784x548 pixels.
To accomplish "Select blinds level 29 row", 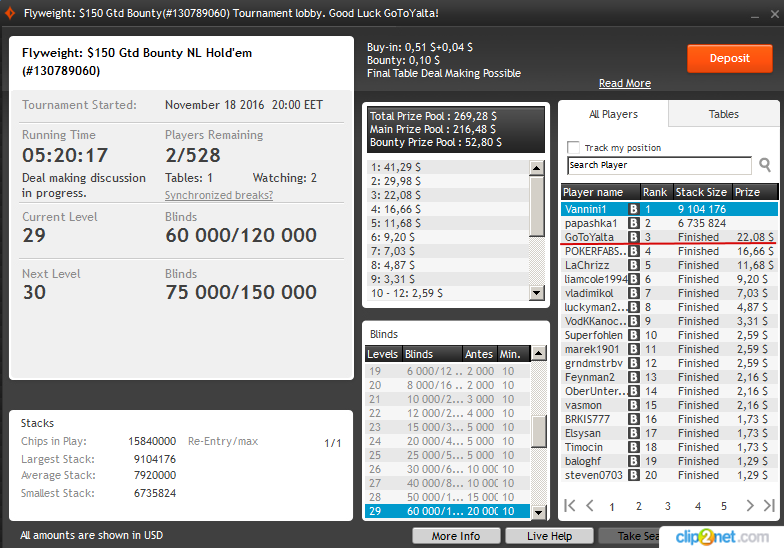I will [x=448, y=511].
